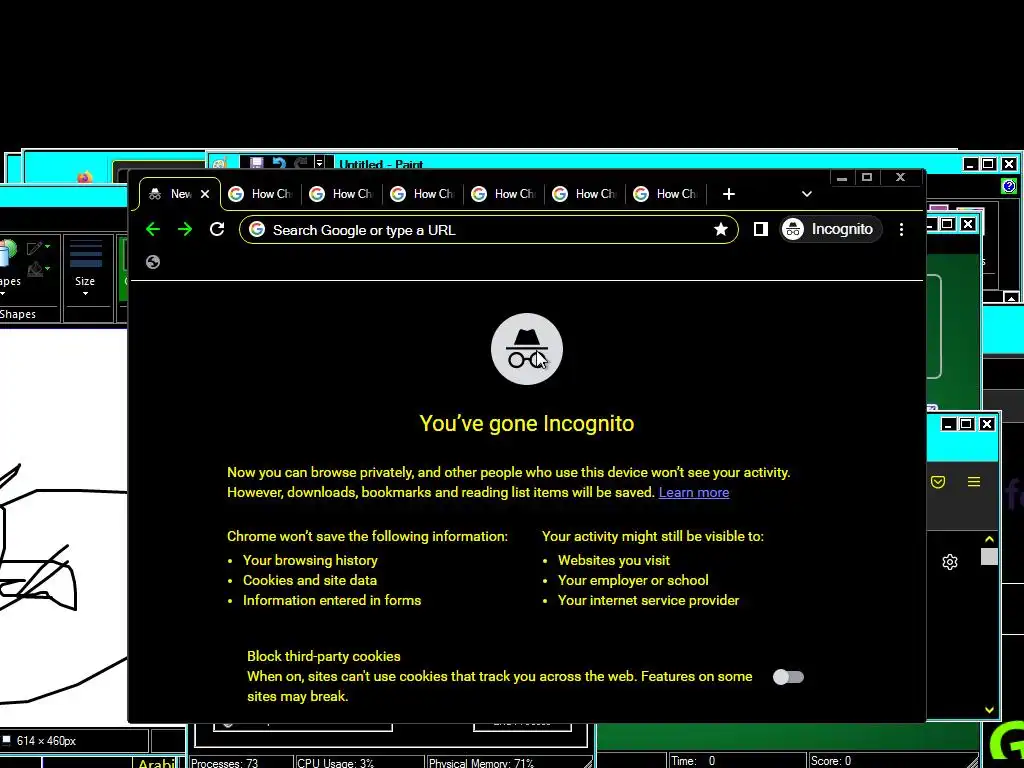Open the Learn more link
Screen dimensions: 1024x768
tap(694, 492)
